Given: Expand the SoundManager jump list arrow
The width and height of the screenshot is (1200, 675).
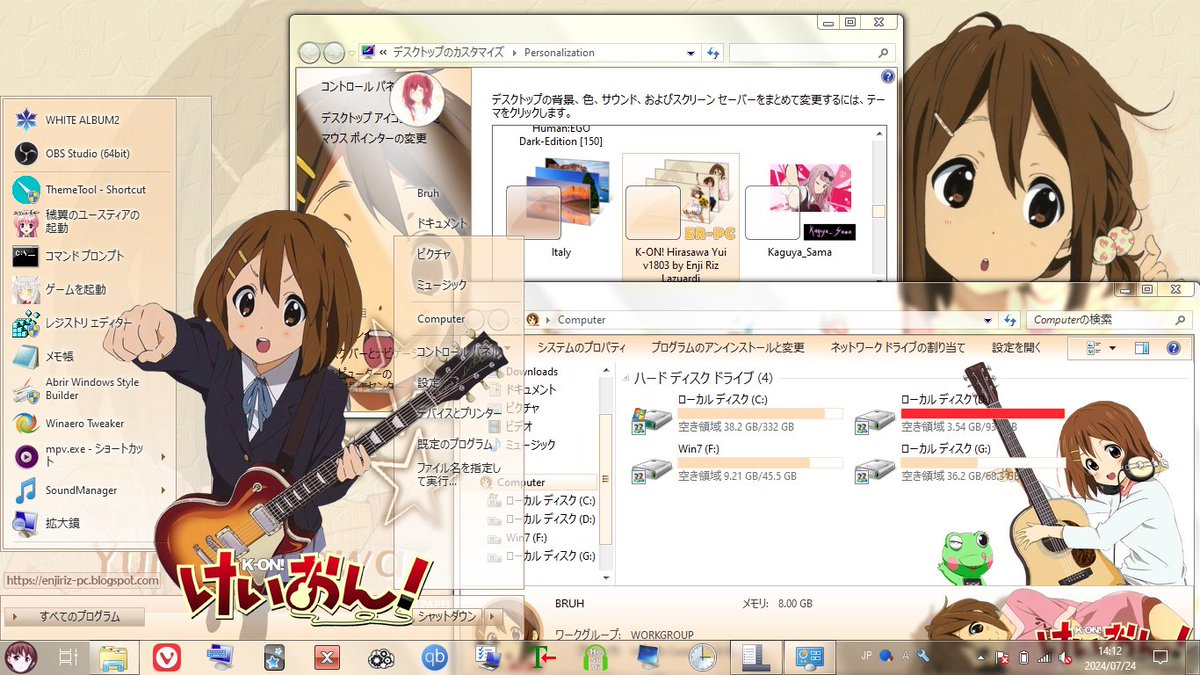Looking at the screenshot, I should tap(162, 490).
